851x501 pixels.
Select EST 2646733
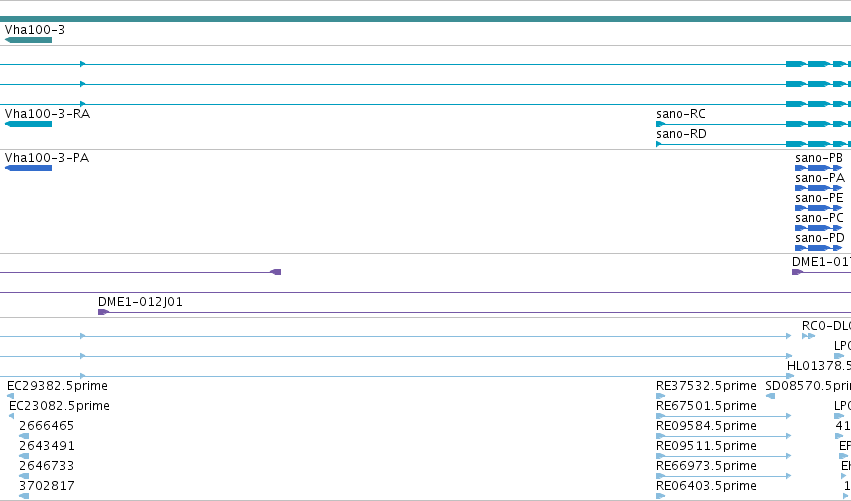pyautogui.click(x=46, y=466)
